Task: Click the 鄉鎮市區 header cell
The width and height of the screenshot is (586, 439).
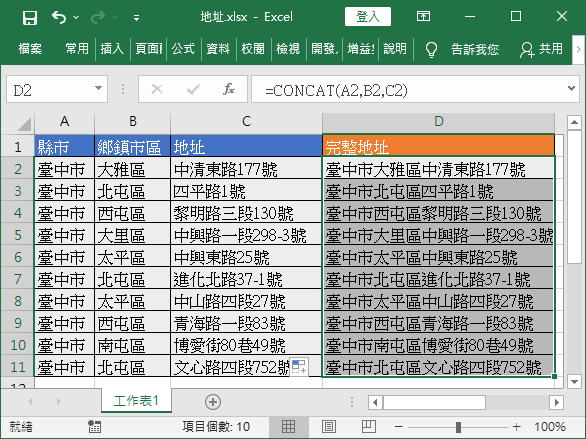Action: [x=133, y=146]
